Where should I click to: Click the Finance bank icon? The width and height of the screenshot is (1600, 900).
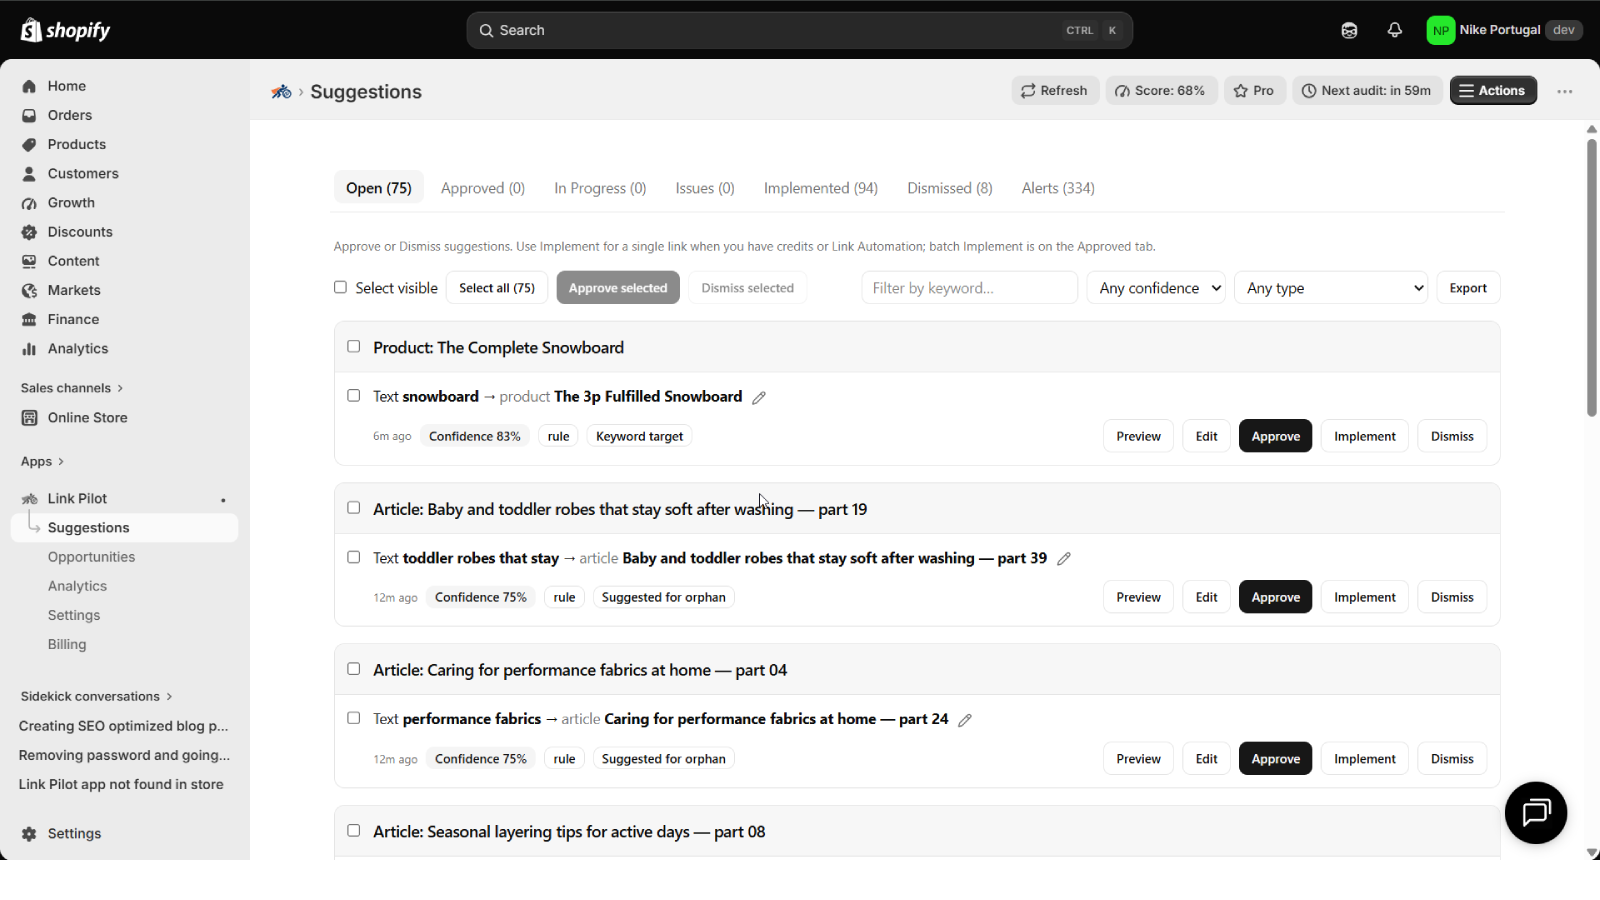pos(29,319)
